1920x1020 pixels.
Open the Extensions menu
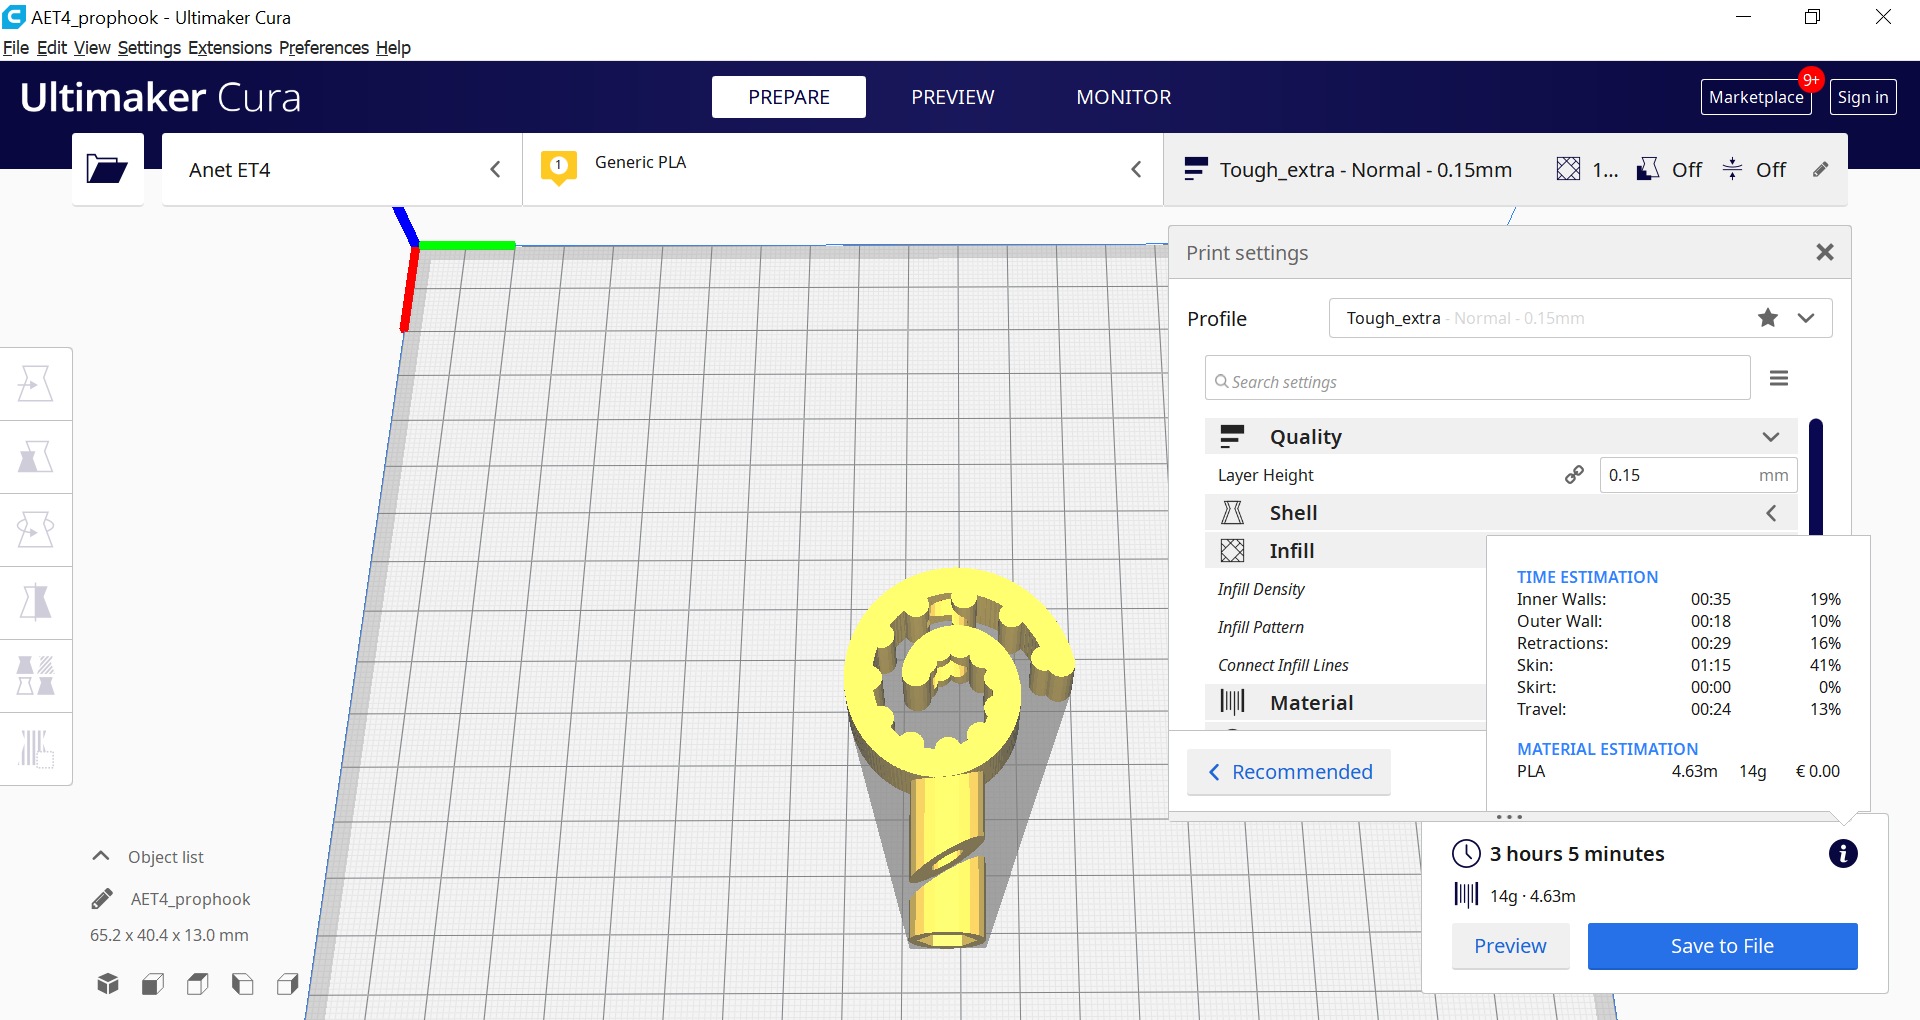[229, 47]
